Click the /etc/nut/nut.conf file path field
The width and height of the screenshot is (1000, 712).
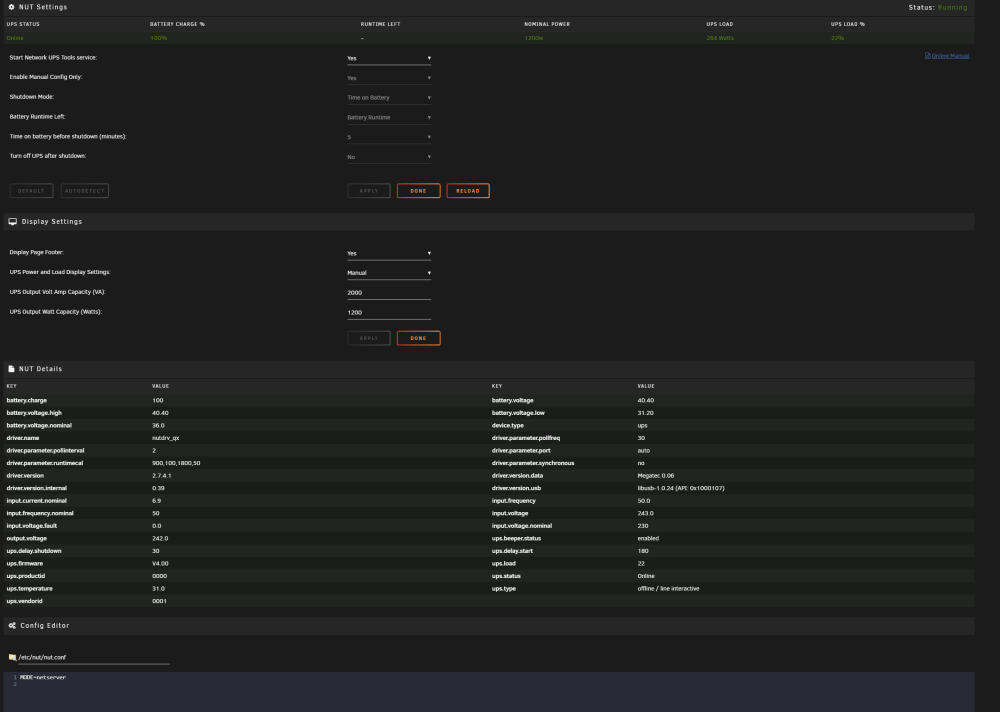point(94,658)
